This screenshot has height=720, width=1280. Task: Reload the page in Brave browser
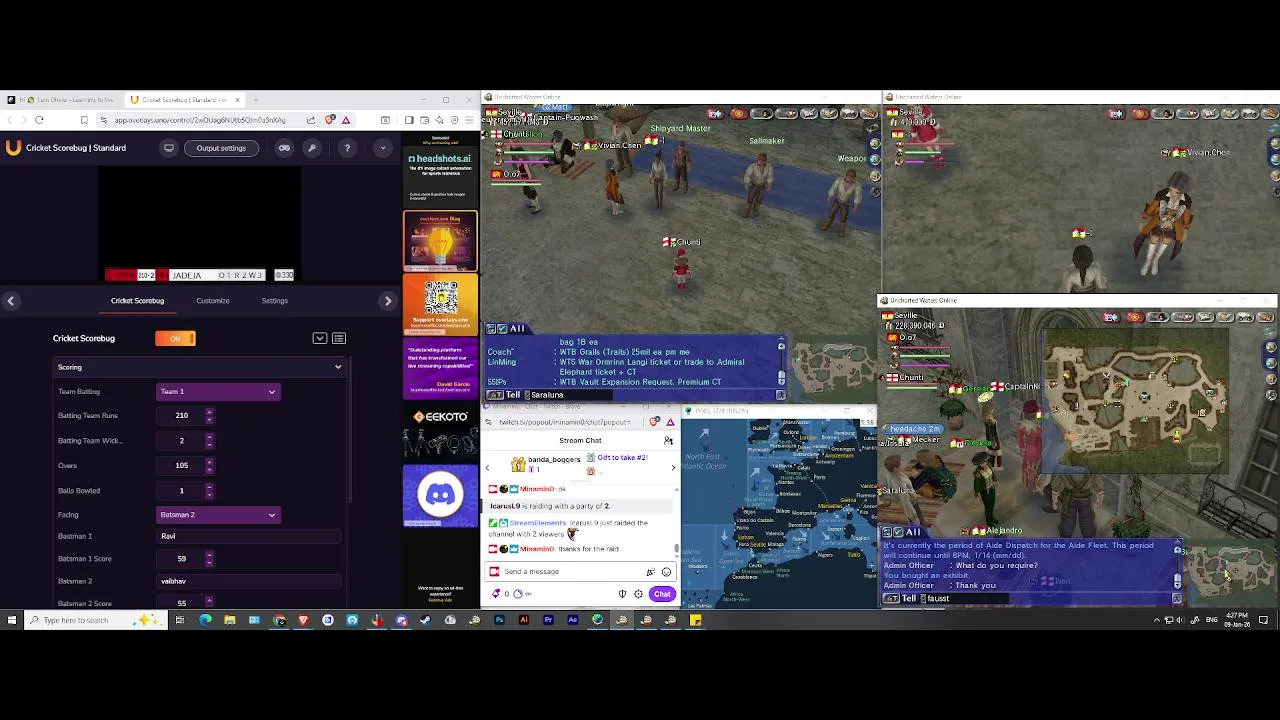[39, 120]
